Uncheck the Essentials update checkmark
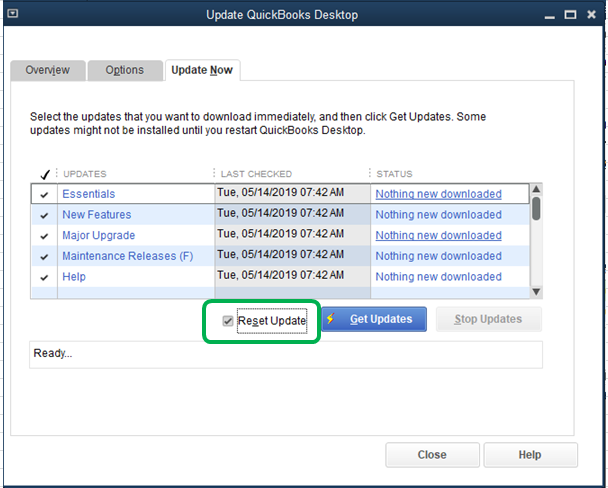Screen dimensions: 608x488 point(44,194)
